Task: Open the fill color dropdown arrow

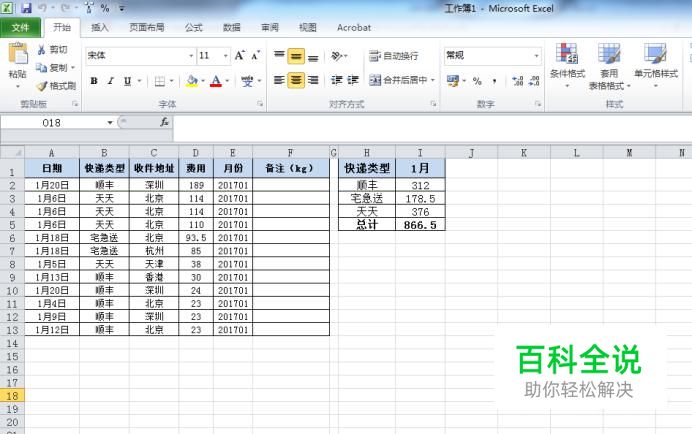Action: (x=203, y=81)
